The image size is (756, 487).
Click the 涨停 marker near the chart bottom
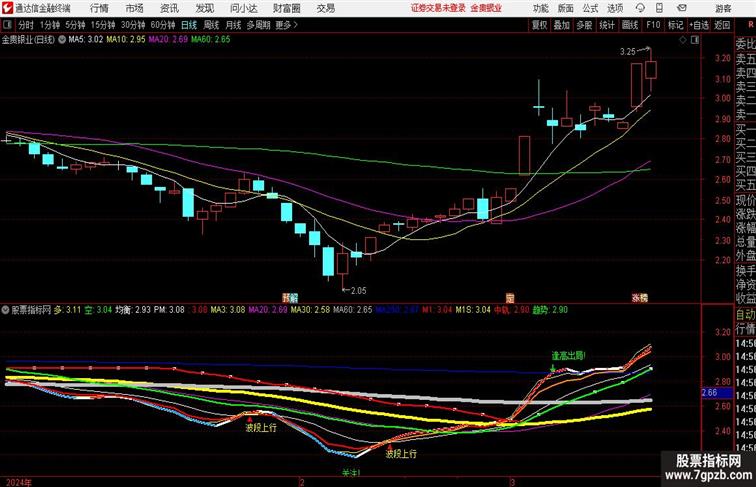[x=640, y=298]
